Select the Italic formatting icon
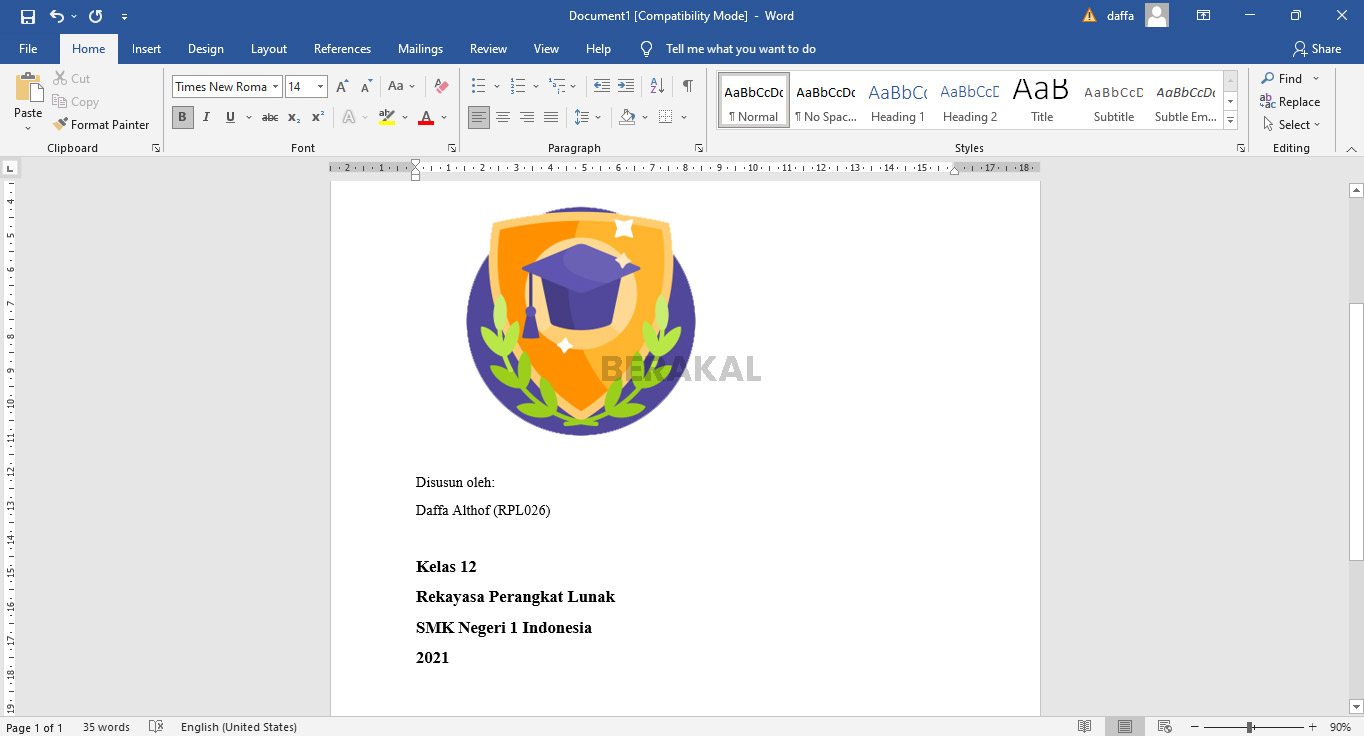This screenshot has height=737, width=1364. [x=206, y=117]
